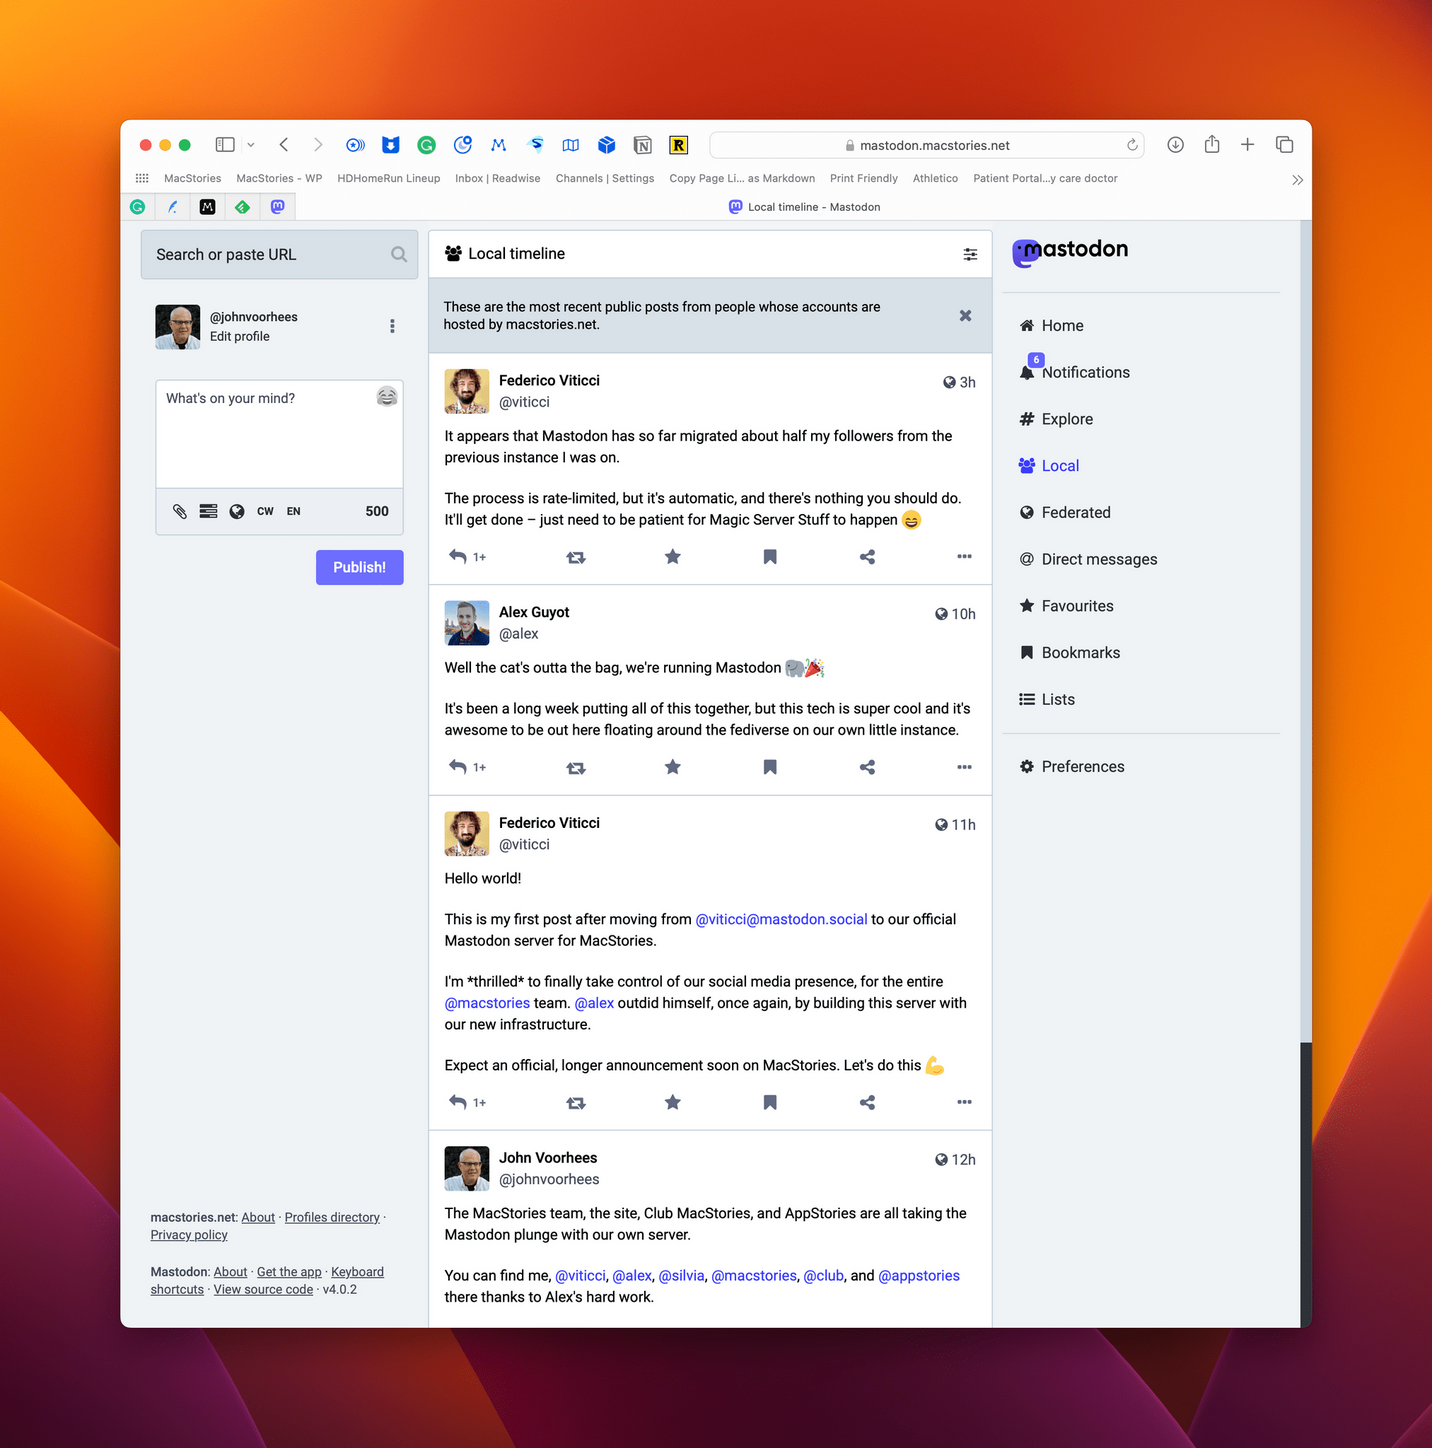This screenshot has height=1448, width=1432.
Task: Open the emoji picker in compose box
Action: pos(387,397)
